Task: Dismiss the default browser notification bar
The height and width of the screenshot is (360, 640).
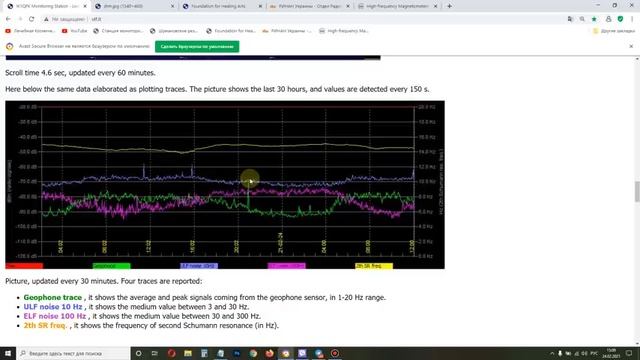Action: (x=631, y=46)
